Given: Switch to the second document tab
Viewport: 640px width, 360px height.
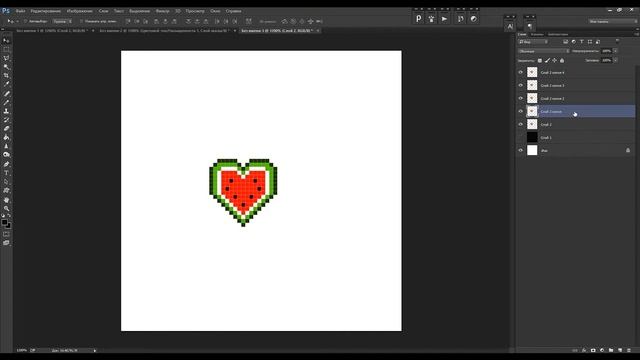Looking at the screenshot, I should pos(165,31).
